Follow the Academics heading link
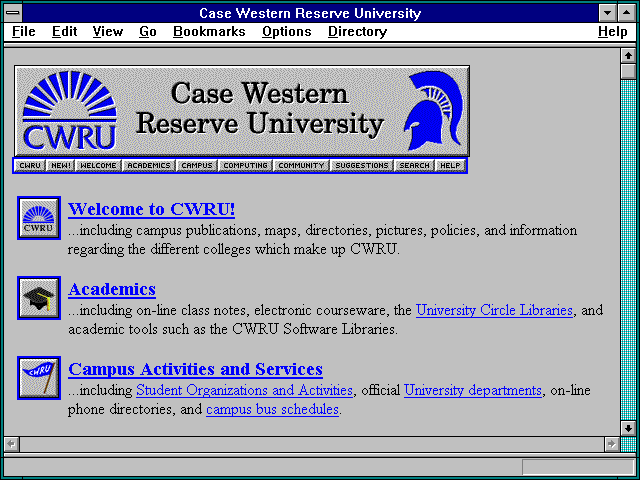Screen dimensions: 640x480 (112, 289)
